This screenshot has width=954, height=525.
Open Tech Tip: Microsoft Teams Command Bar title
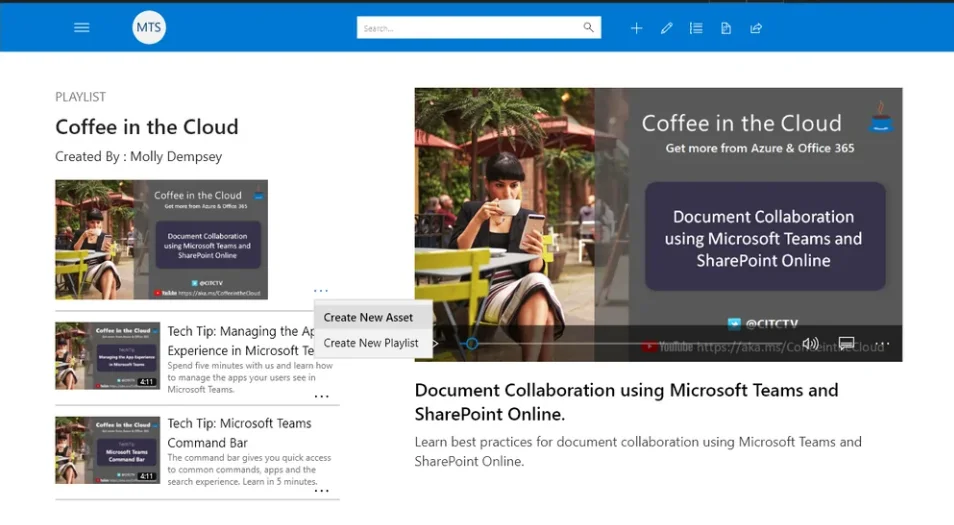(239, 433)
